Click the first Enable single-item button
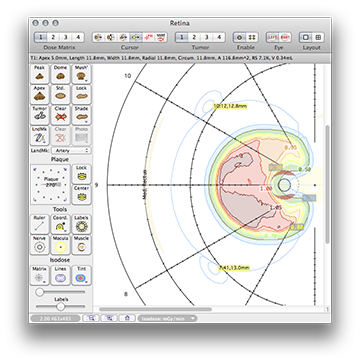This screenshot has height=363, width=360. (x=239, y=37)
